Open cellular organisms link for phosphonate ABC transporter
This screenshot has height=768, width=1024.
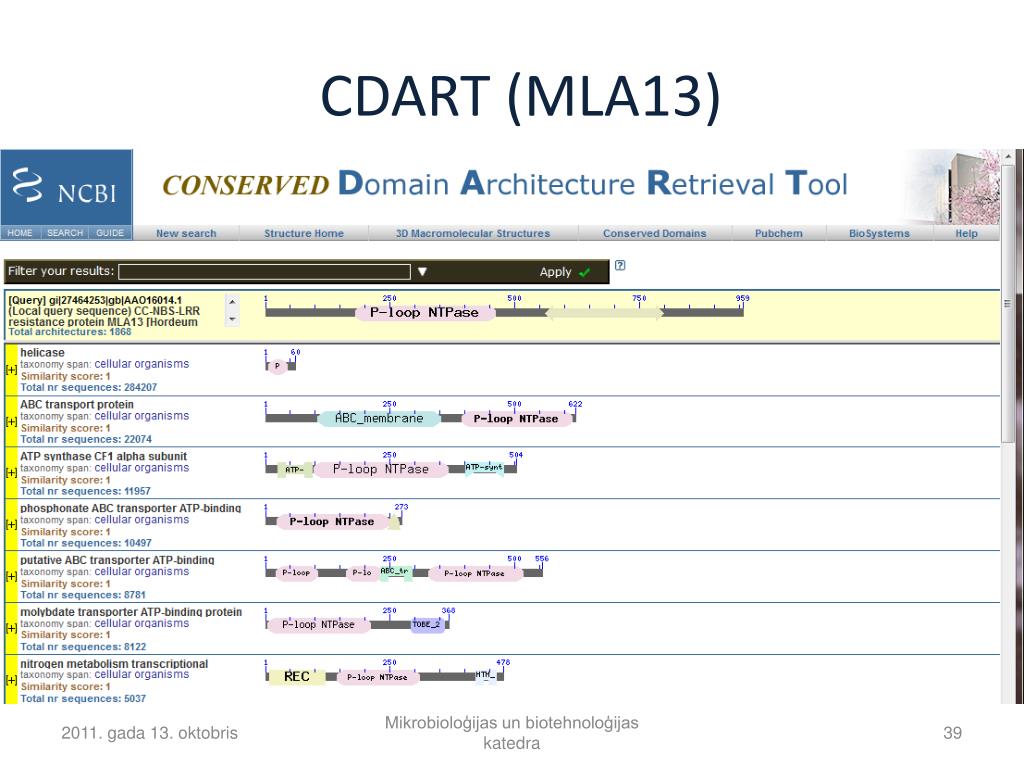(x=142, y=520)
